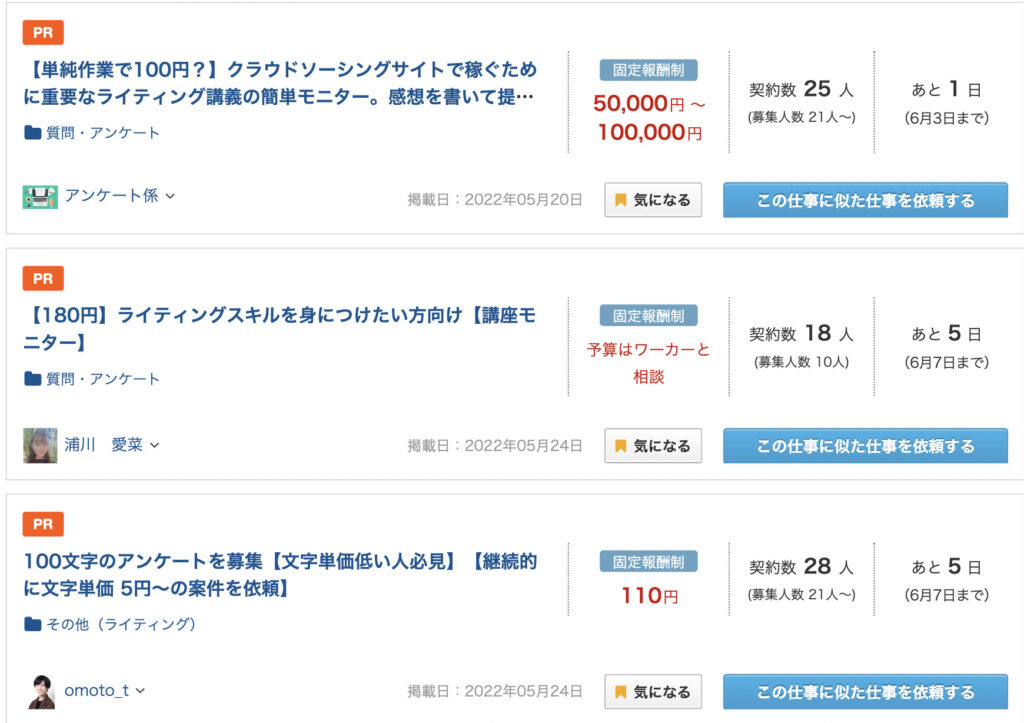Open the その他（ライティング） category link
This screenshot has height=723, width=1024.
(x=121, y=624)
